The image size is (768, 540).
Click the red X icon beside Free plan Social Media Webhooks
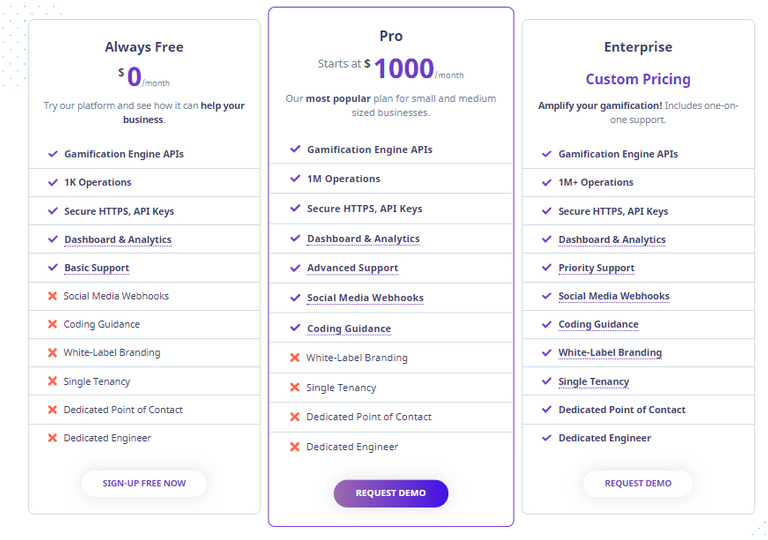click(x=52, y=296)
